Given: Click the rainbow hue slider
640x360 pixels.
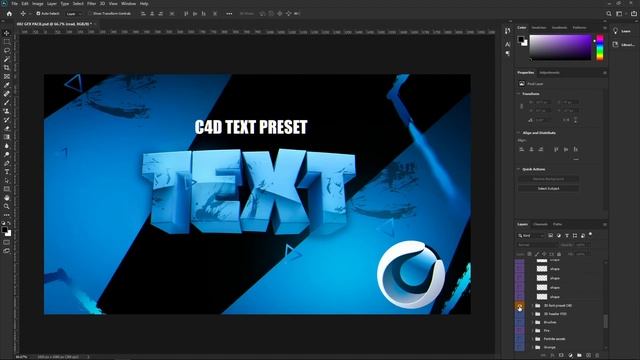Looking at the screenshot, I should pos(600,48).
